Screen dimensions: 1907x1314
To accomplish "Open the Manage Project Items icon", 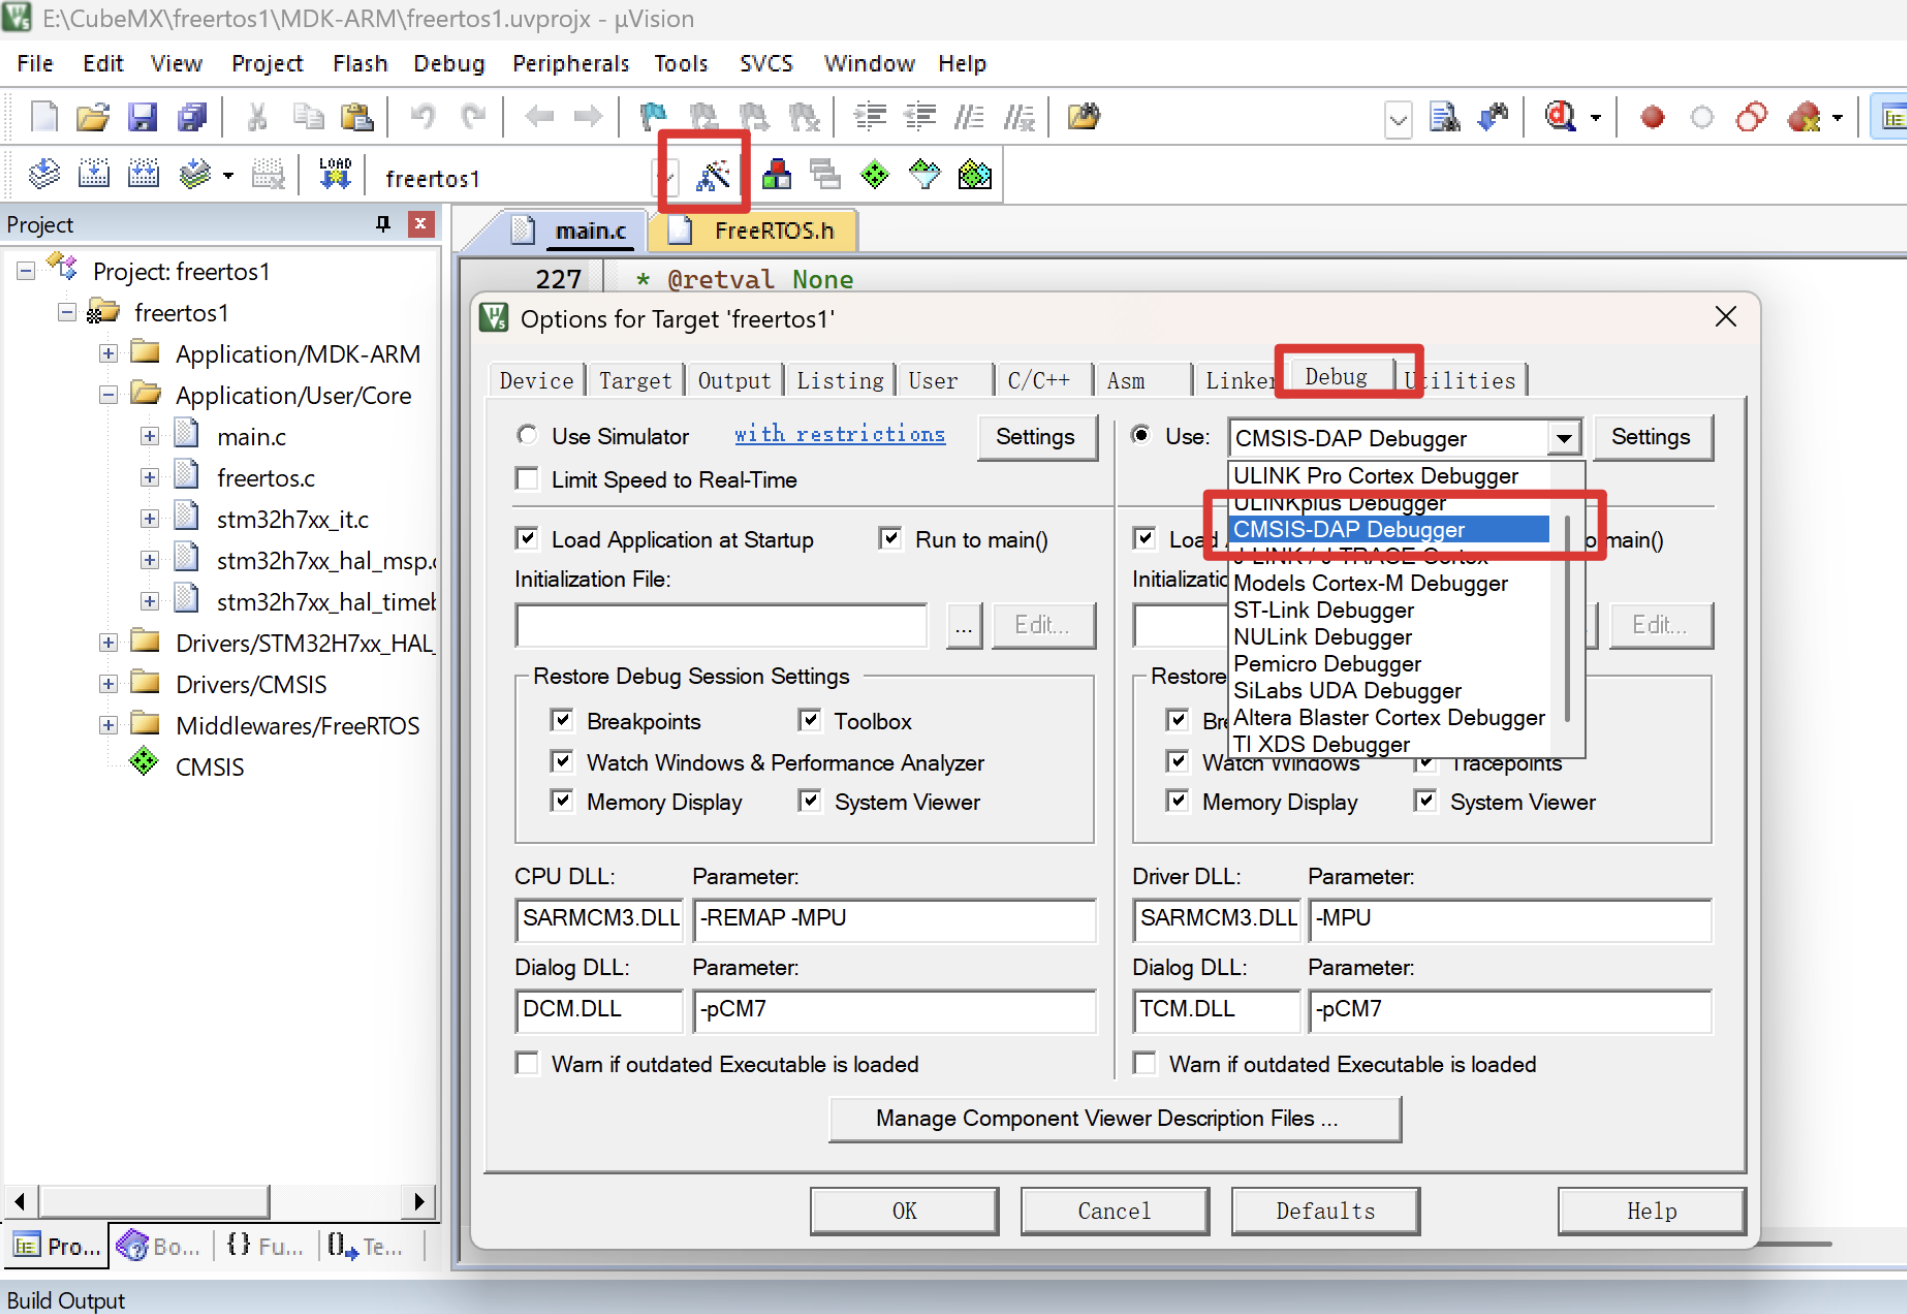I will 776,175.
